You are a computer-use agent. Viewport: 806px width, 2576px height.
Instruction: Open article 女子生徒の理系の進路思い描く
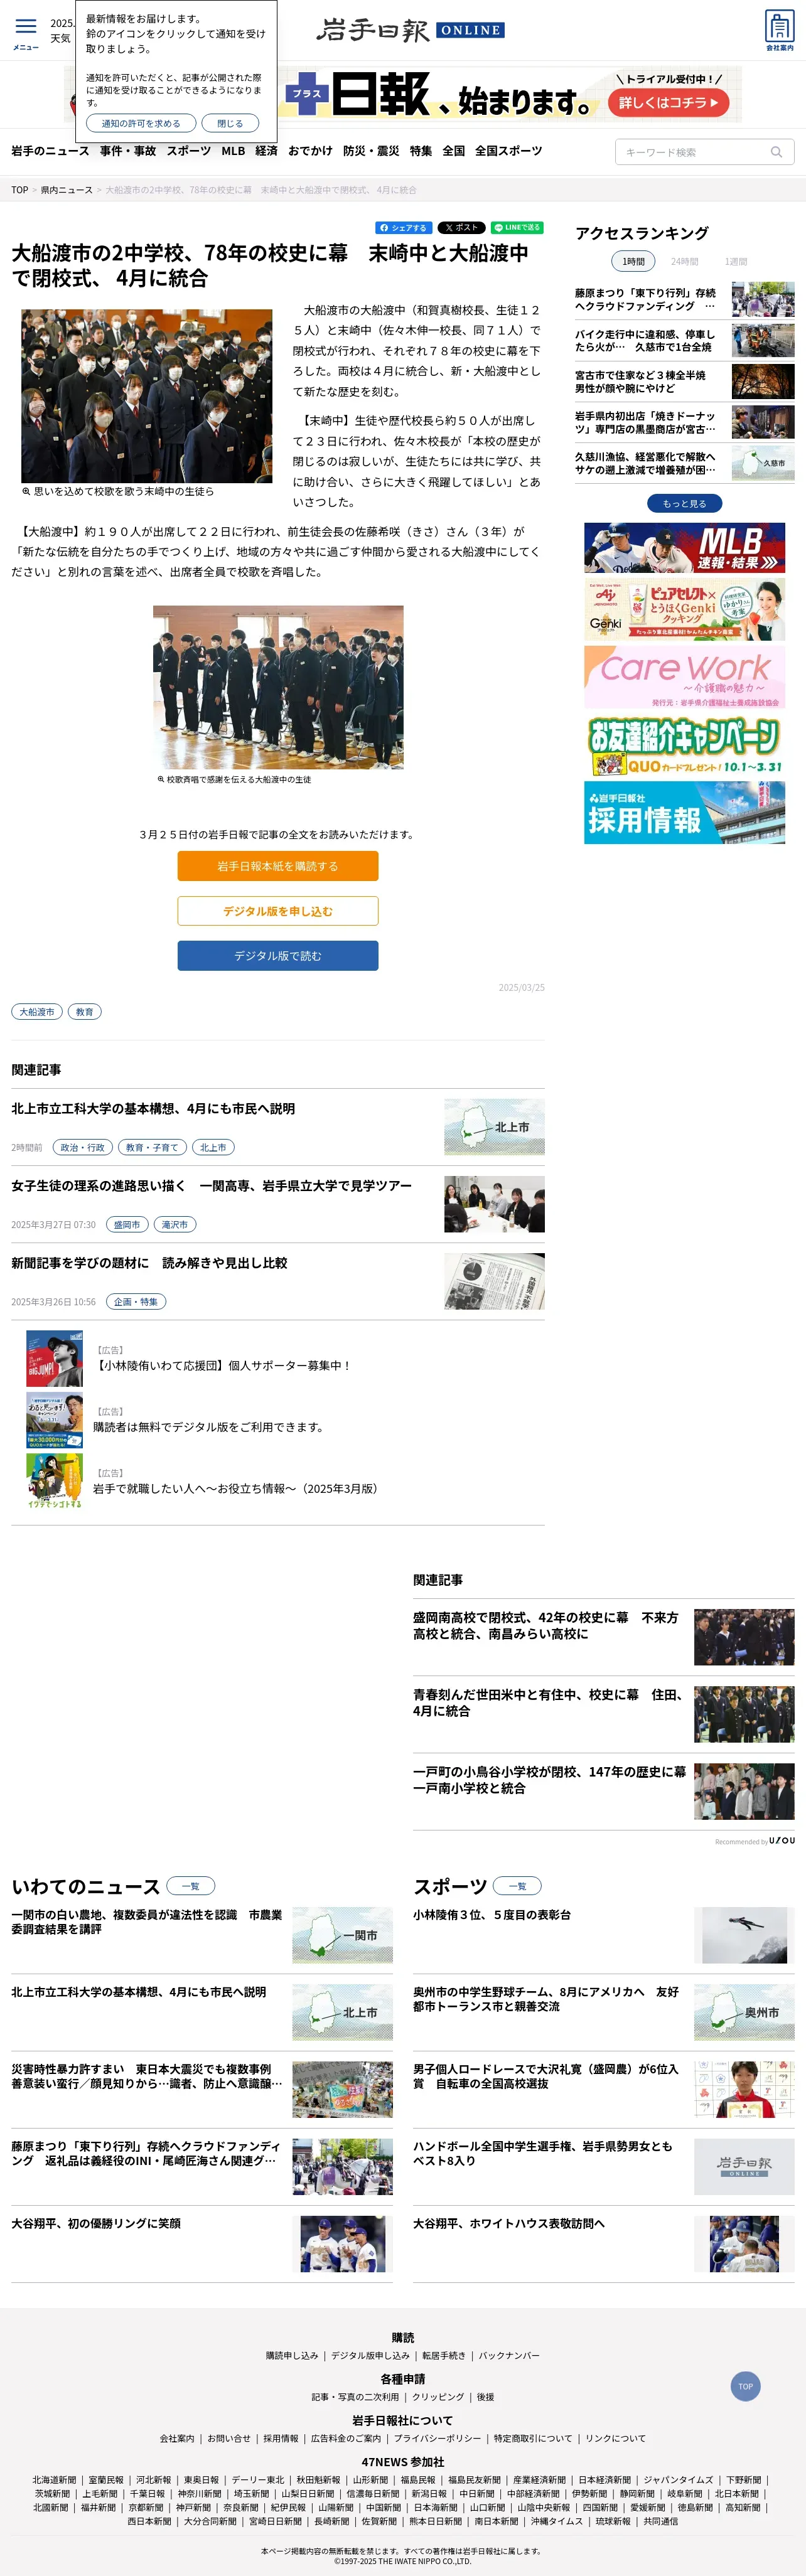[x=211, y=1186]
